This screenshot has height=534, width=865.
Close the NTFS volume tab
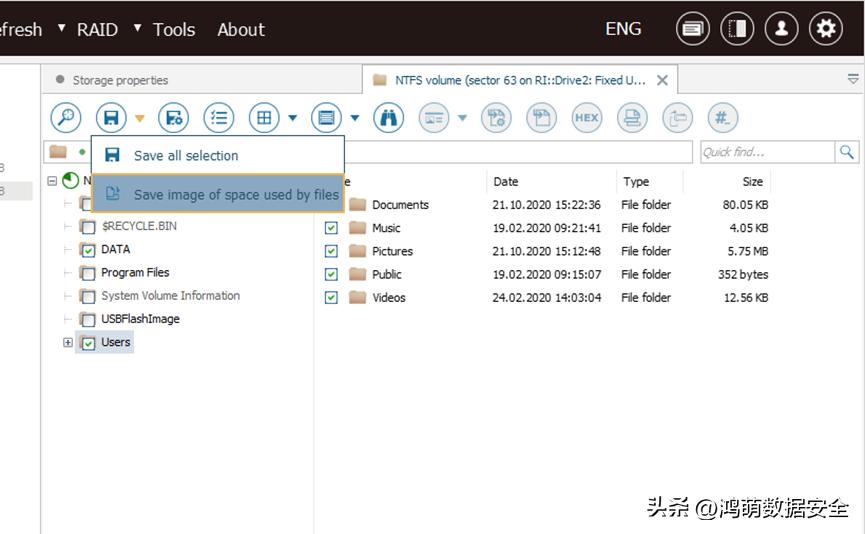(x=662, y=81)
